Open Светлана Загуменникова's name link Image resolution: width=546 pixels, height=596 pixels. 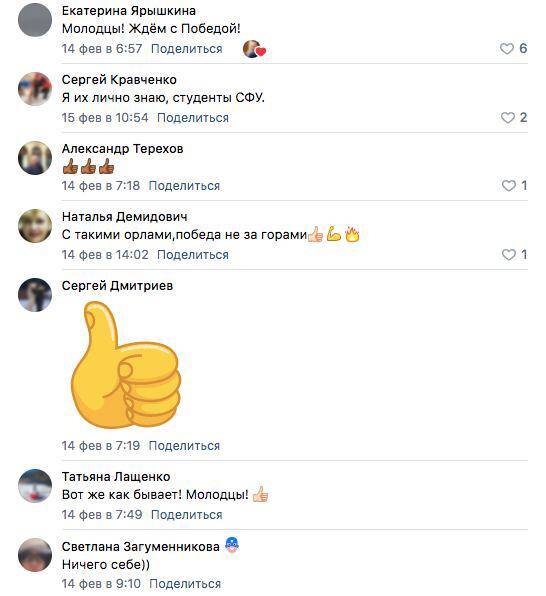click(x=141, y=547)
